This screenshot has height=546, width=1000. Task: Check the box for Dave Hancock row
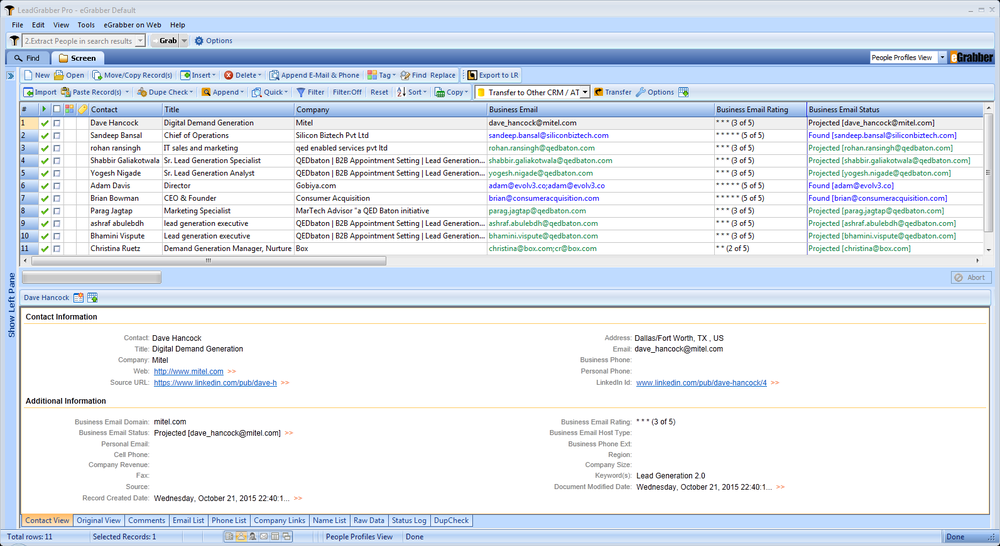click(x=57, y=123)
